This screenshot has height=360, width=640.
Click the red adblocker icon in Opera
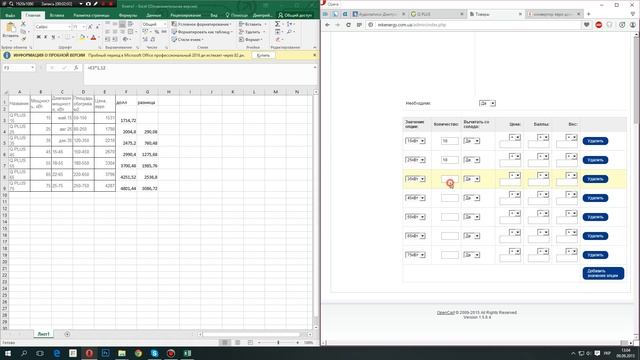tap(599, 25)
